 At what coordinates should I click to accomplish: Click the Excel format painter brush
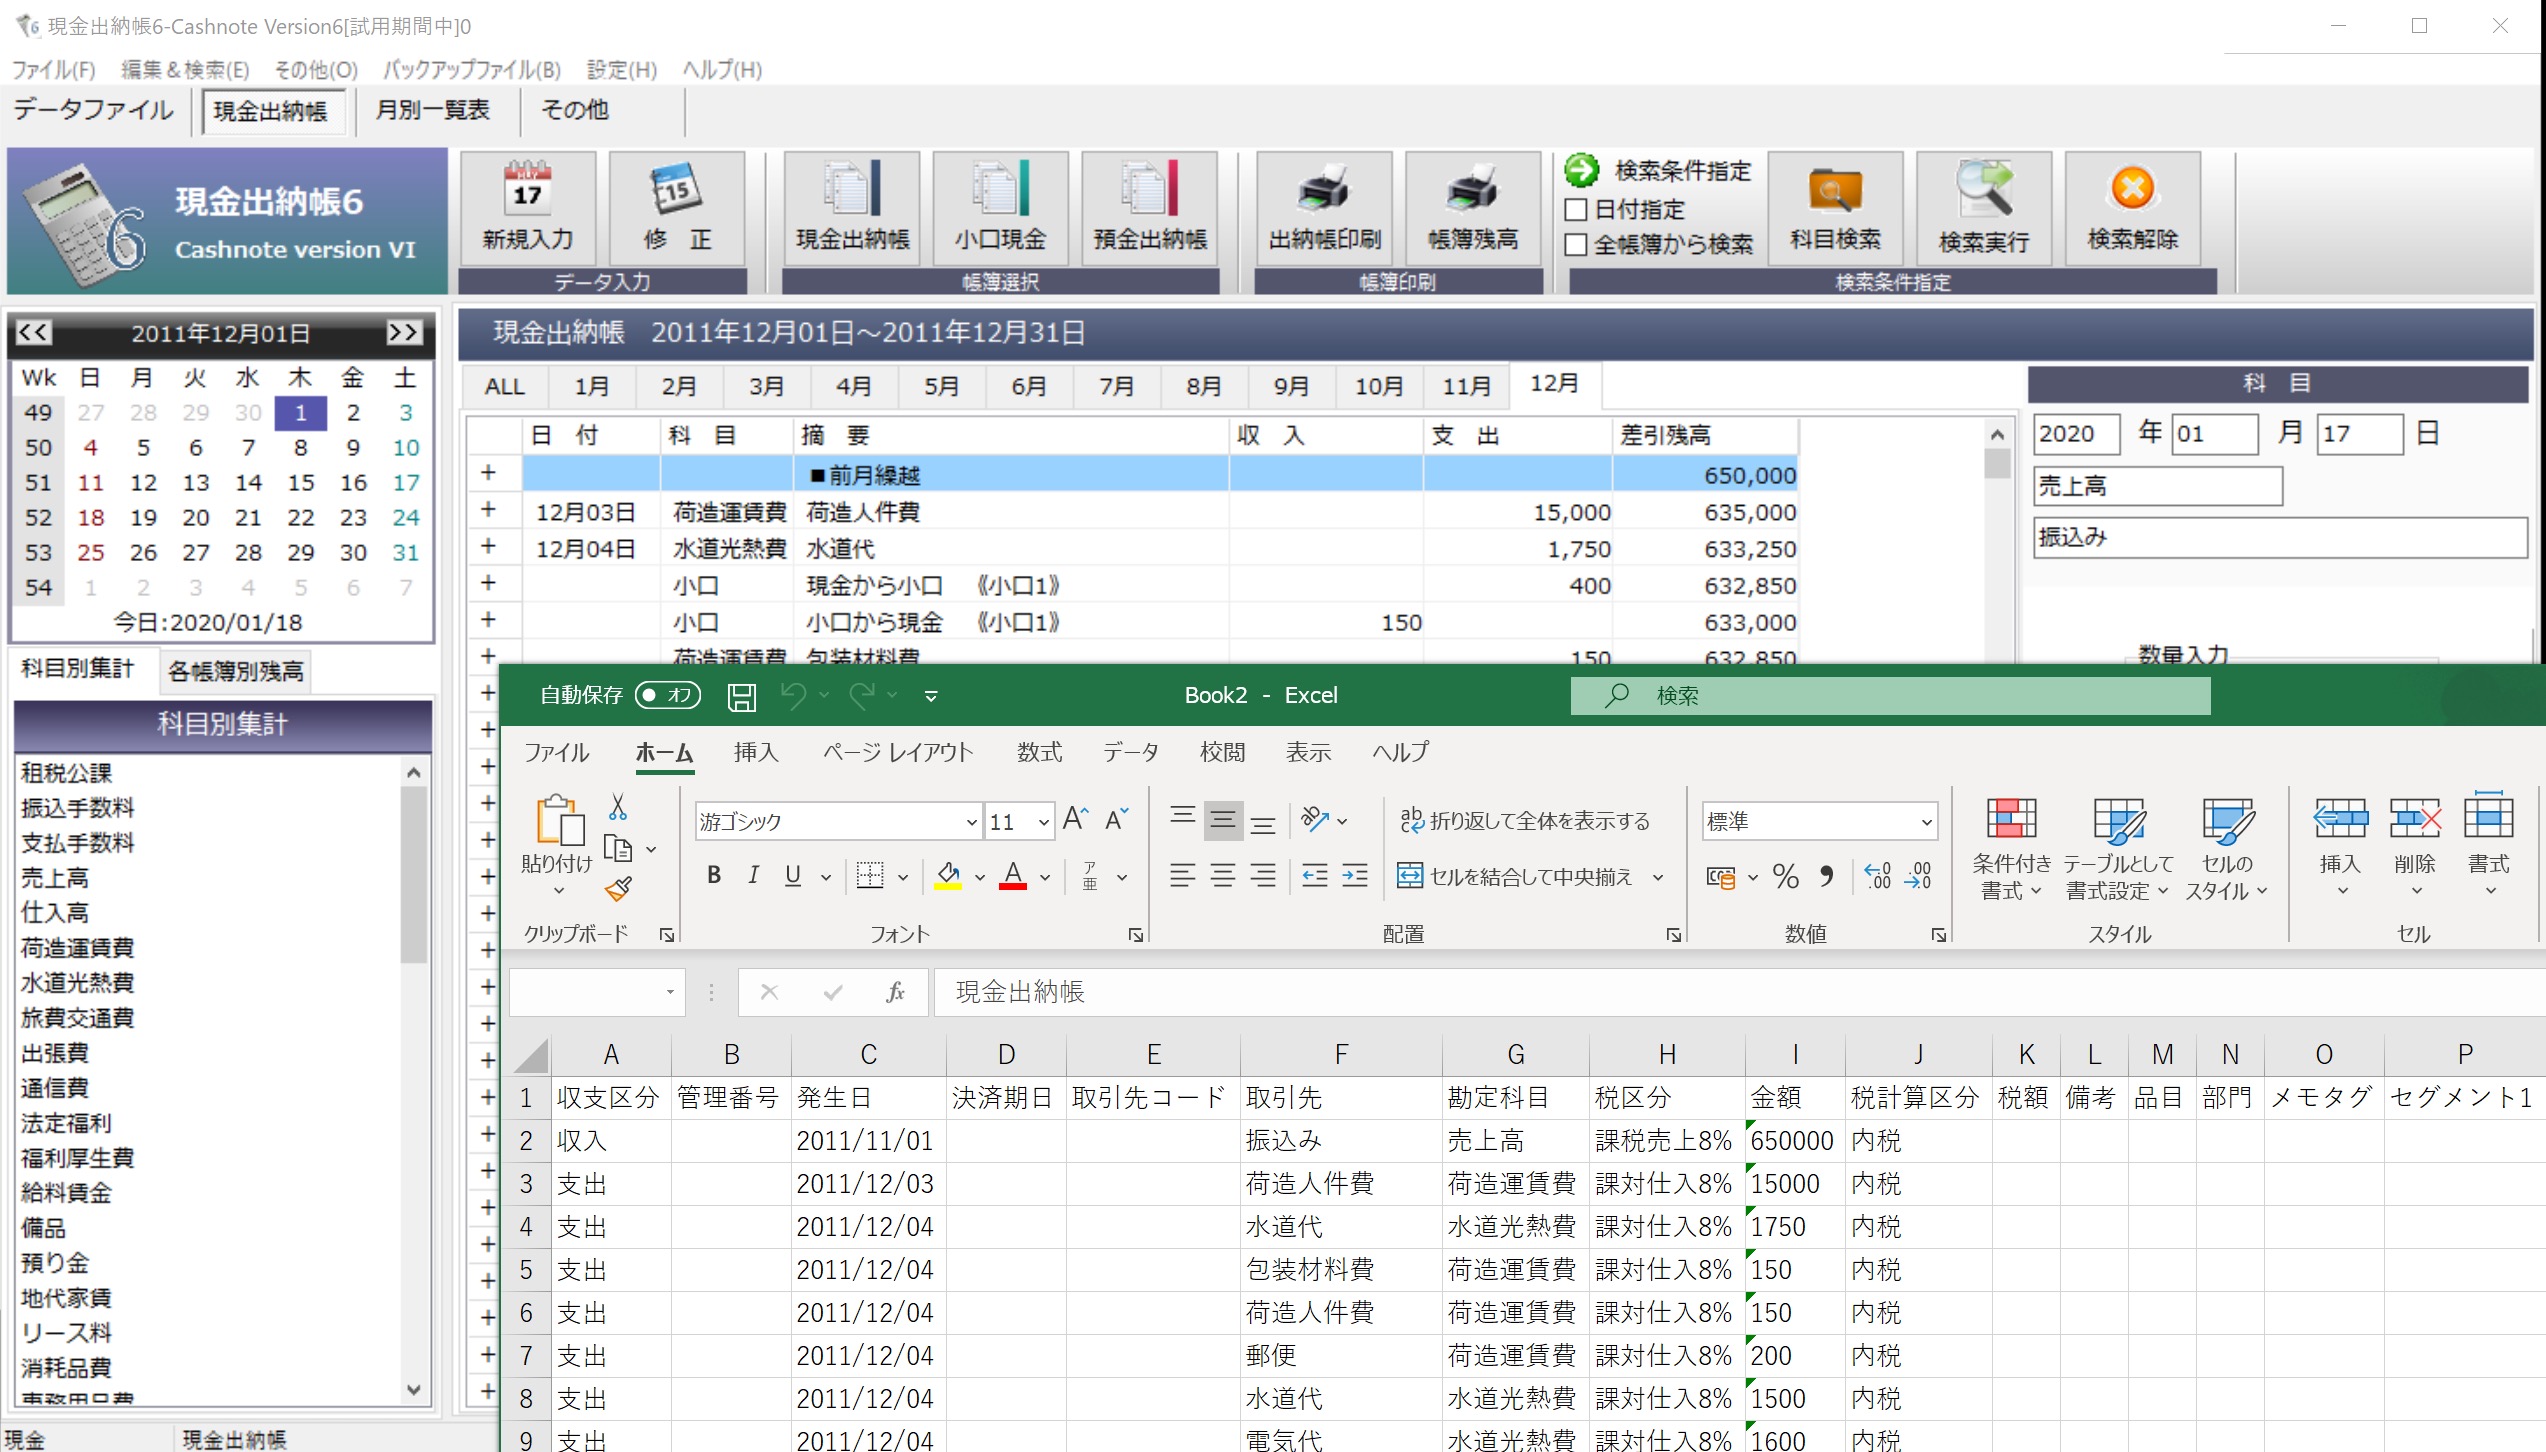click(x=618, y=888)
